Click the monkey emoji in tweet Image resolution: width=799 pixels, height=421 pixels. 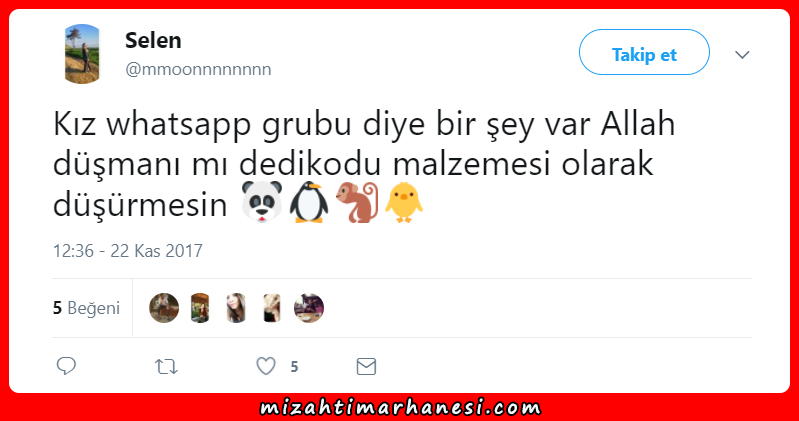coord(357,202)
